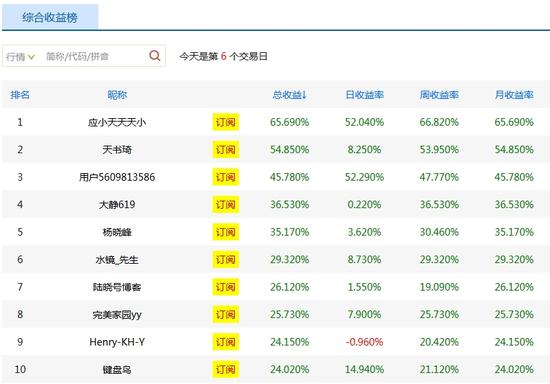Click the 昵称 column header
Screen dimensions: 550x384
pyautogui.click(x=117, y=95)
